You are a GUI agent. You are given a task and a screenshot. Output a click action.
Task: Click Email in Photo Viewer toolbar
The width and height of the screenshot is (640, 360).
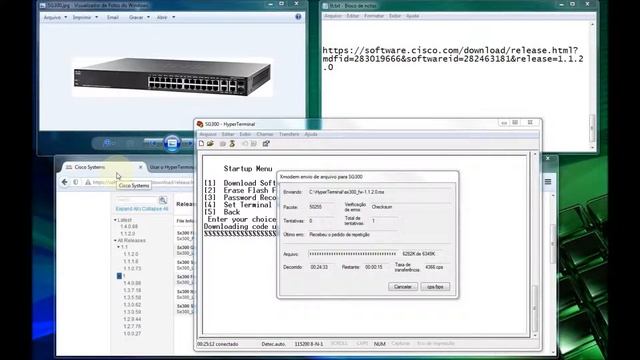(113, 18)
